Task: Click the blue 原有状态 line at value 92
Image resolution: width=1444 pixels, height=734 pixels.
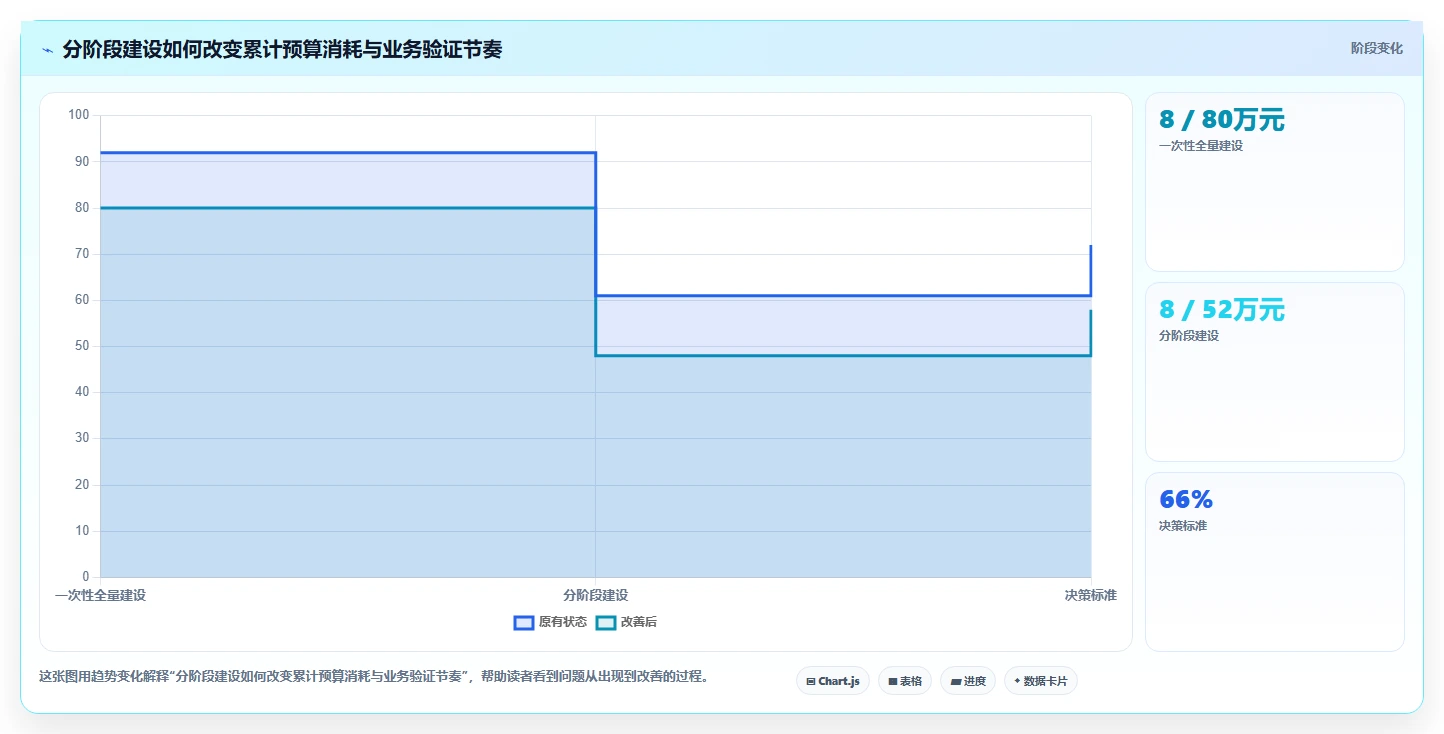Action: (x=348, y=153)
